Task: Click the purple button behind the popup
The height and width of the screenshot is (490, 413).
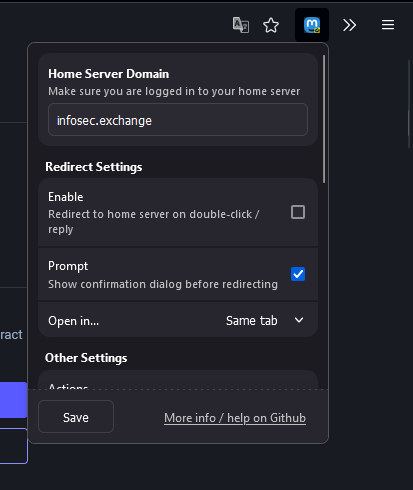Action: coord(13,400)
